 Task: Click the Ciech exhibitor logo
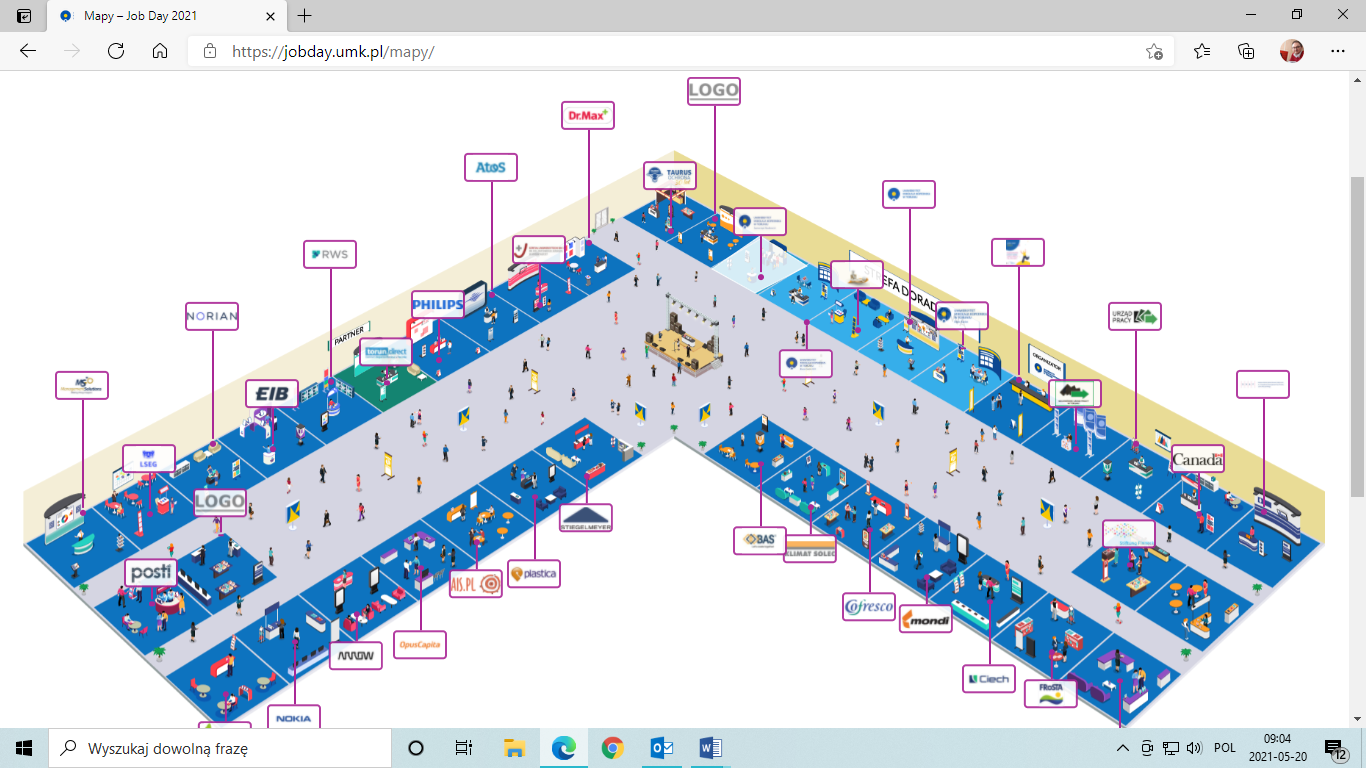[x=989, y=679]
